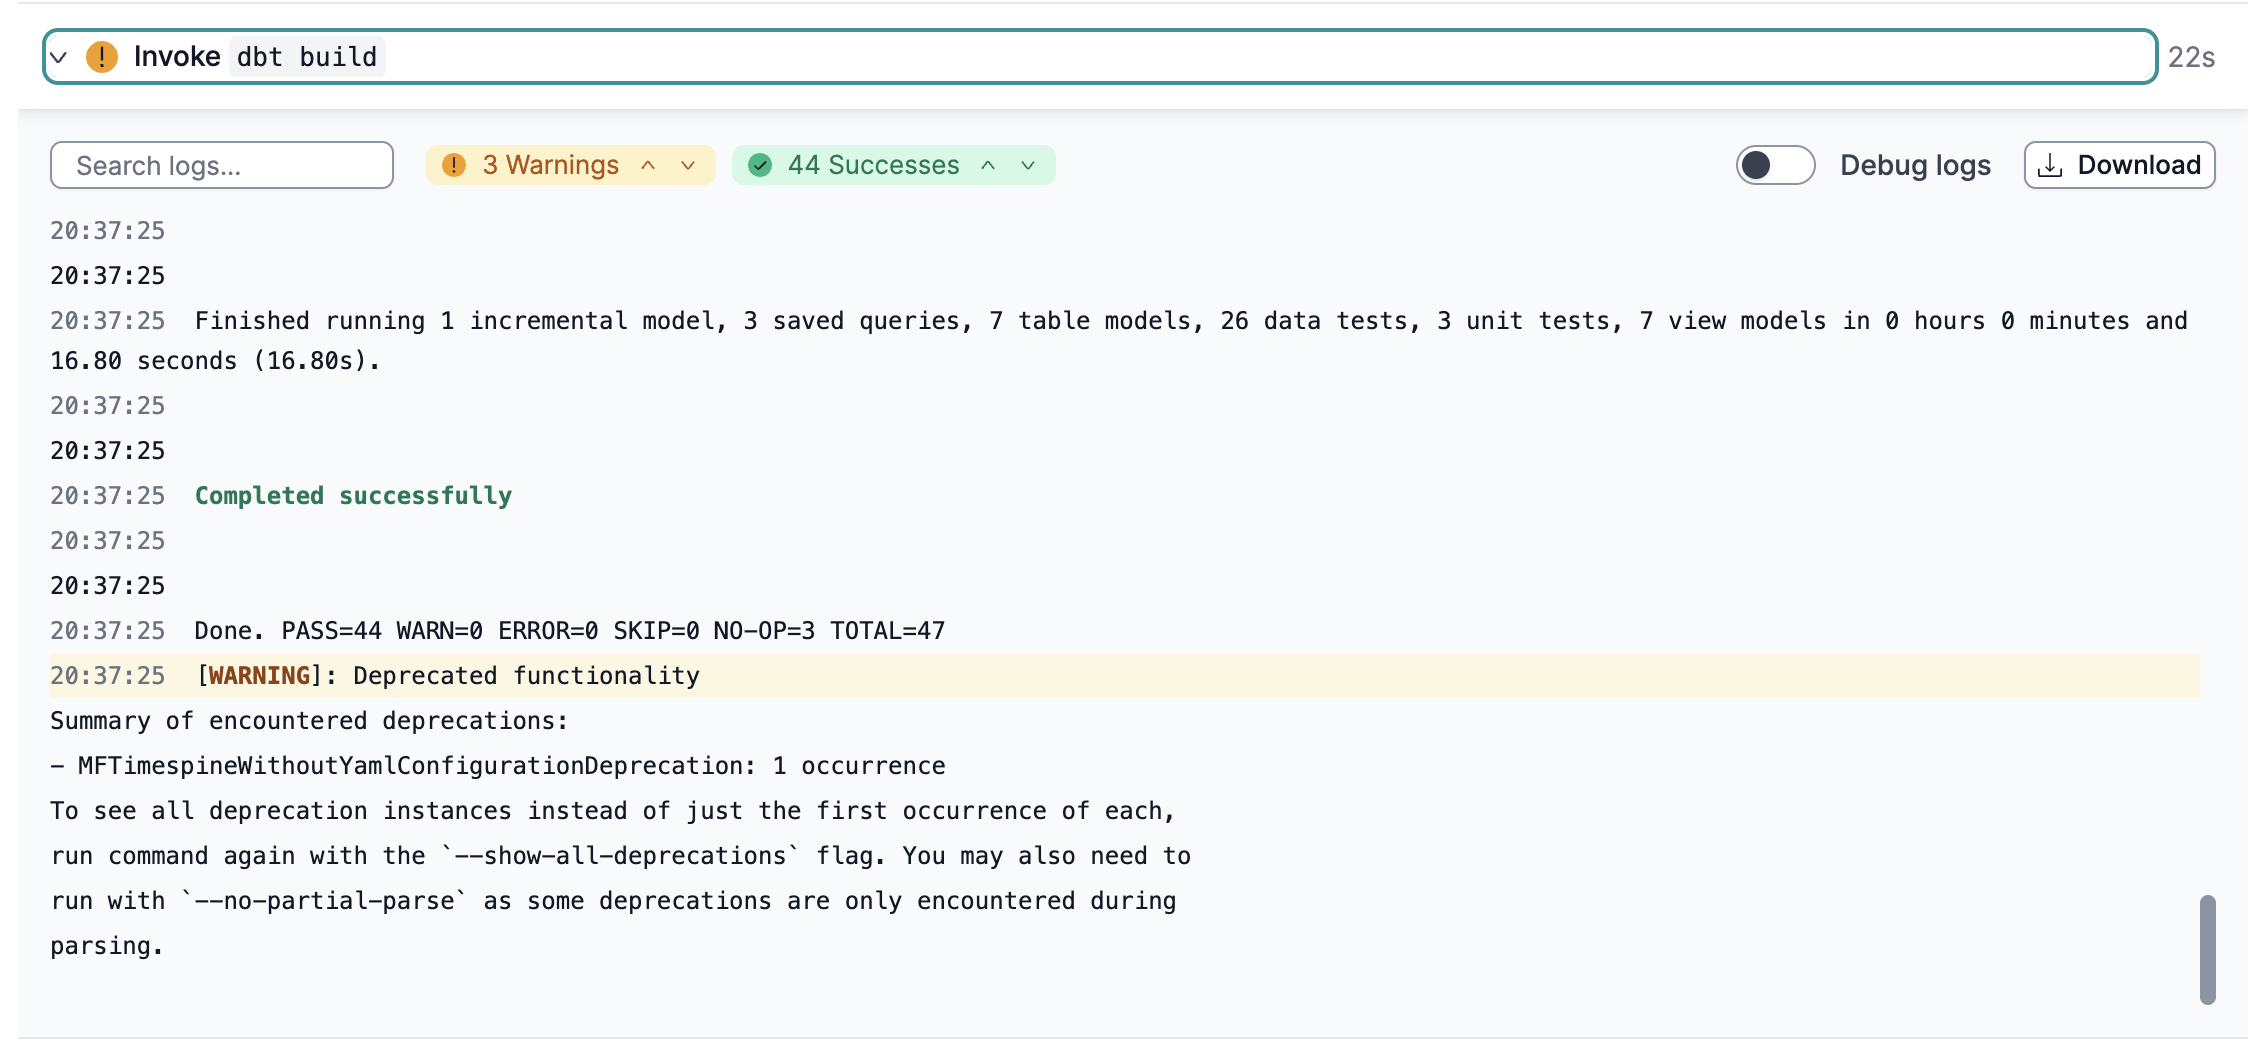This screenshot has width=2252, height=1050.
Task: Jump to next warning using down chevron
Action: pos(687,165)
